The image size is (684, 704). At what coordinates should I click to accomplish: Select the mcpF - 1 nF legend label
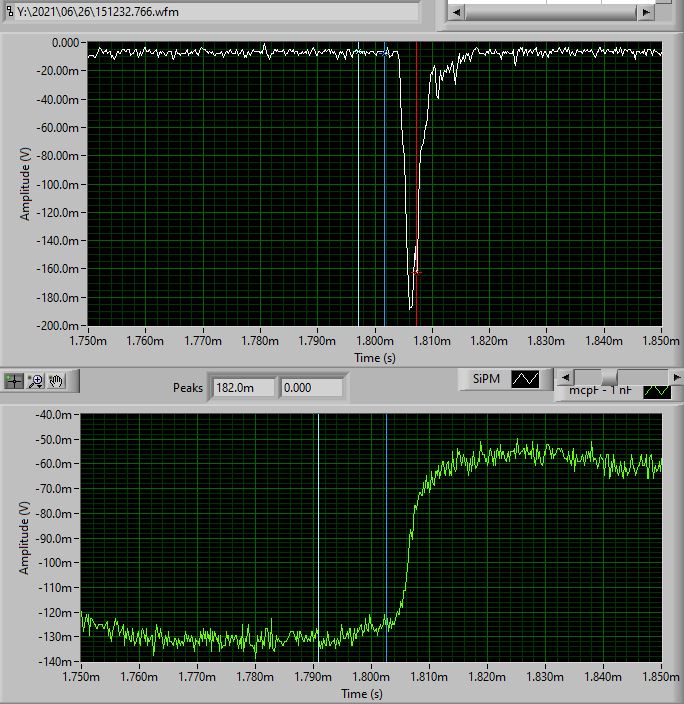point(600,391)
